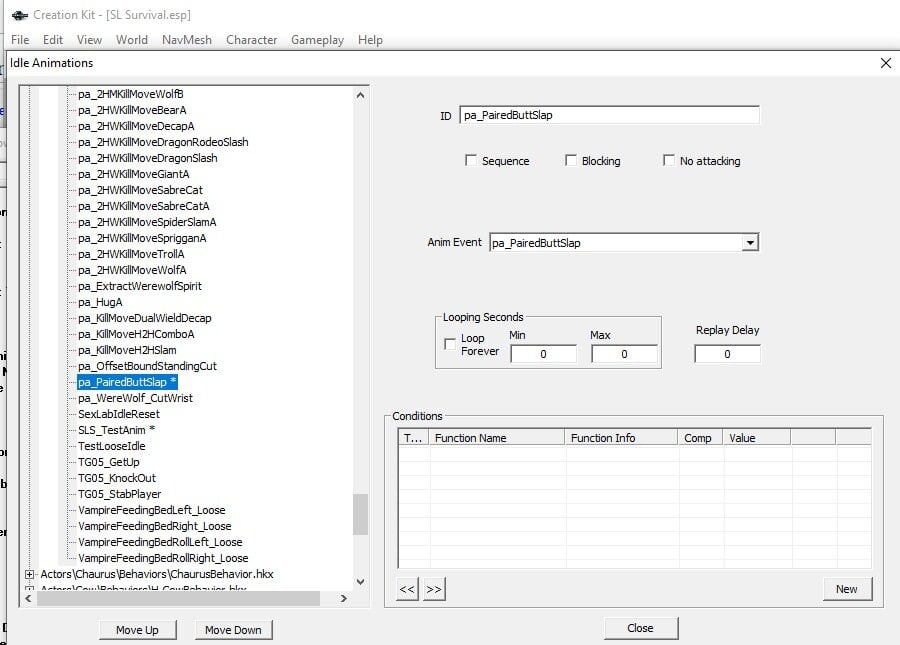This screenshot has height=645, width=900.
Task: Select pa_2HMKillMoveWolfB in the tree
Action: tap(131, 94)
